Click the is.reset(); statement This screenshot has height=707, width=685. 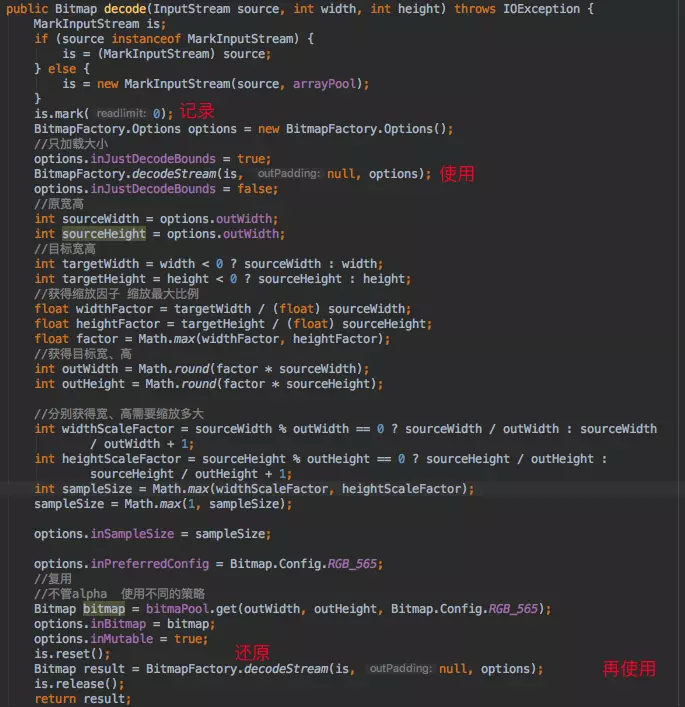[x=72, y=654]
